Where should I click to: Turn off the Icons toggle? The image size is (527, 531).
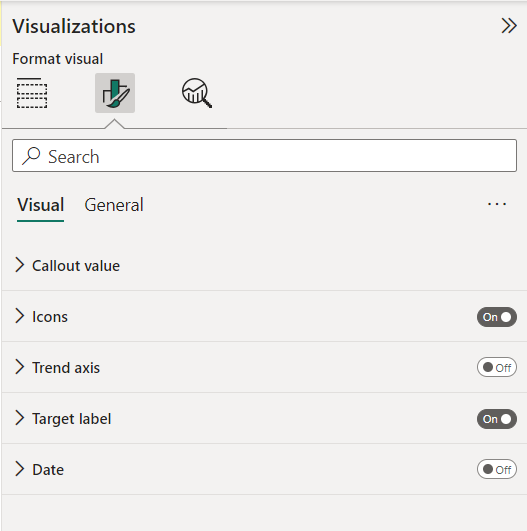point(497,317)
